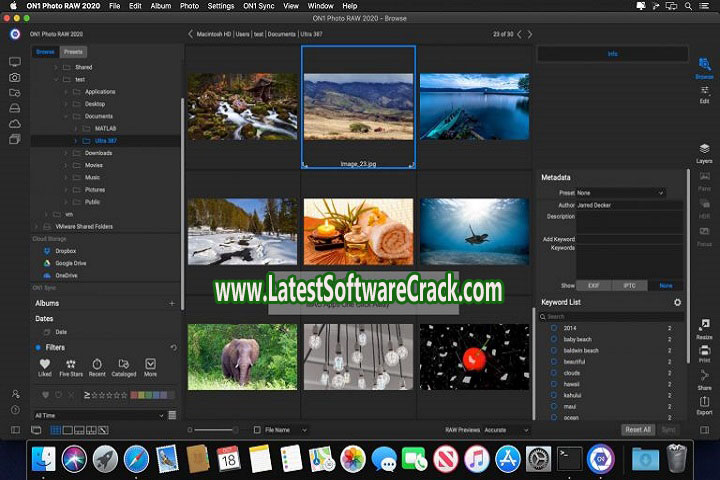Image resolution: width=720 pixels, height=480 pixels.
Task: Open the Export icon
Action: (704, 404)
